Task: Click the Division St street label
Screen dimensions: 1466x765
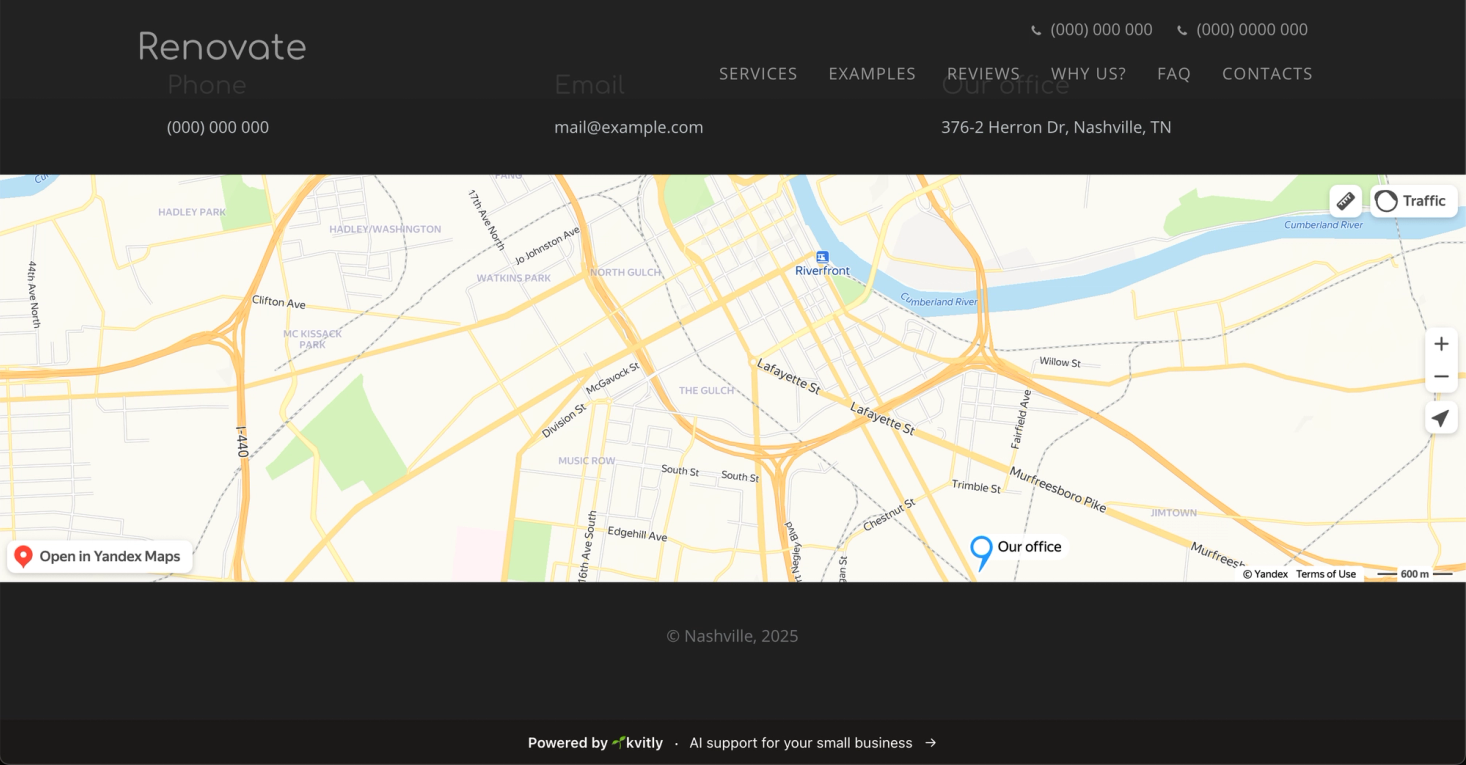Action: 563,421
